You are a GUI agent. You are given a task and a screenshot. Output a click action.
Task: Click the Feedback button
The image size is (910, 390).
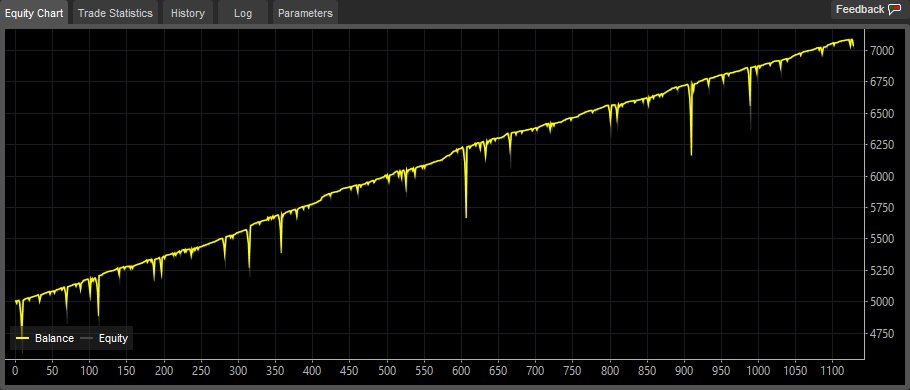click(x=869, y=9)
